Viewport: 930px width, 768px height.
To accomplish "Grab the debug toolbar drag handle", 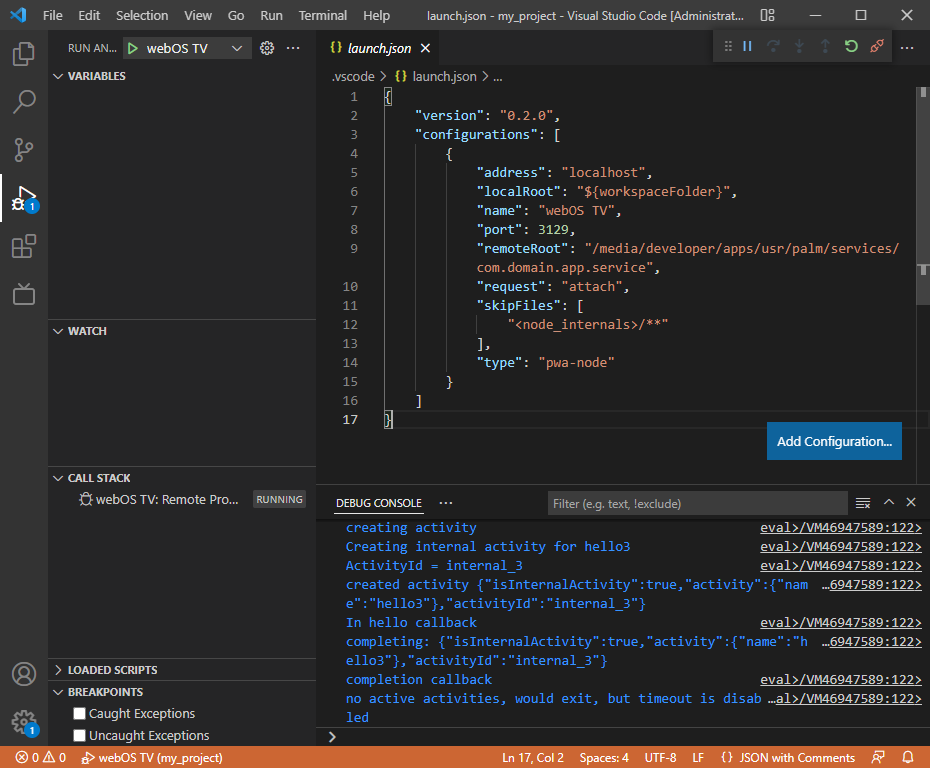I will 728,46.
